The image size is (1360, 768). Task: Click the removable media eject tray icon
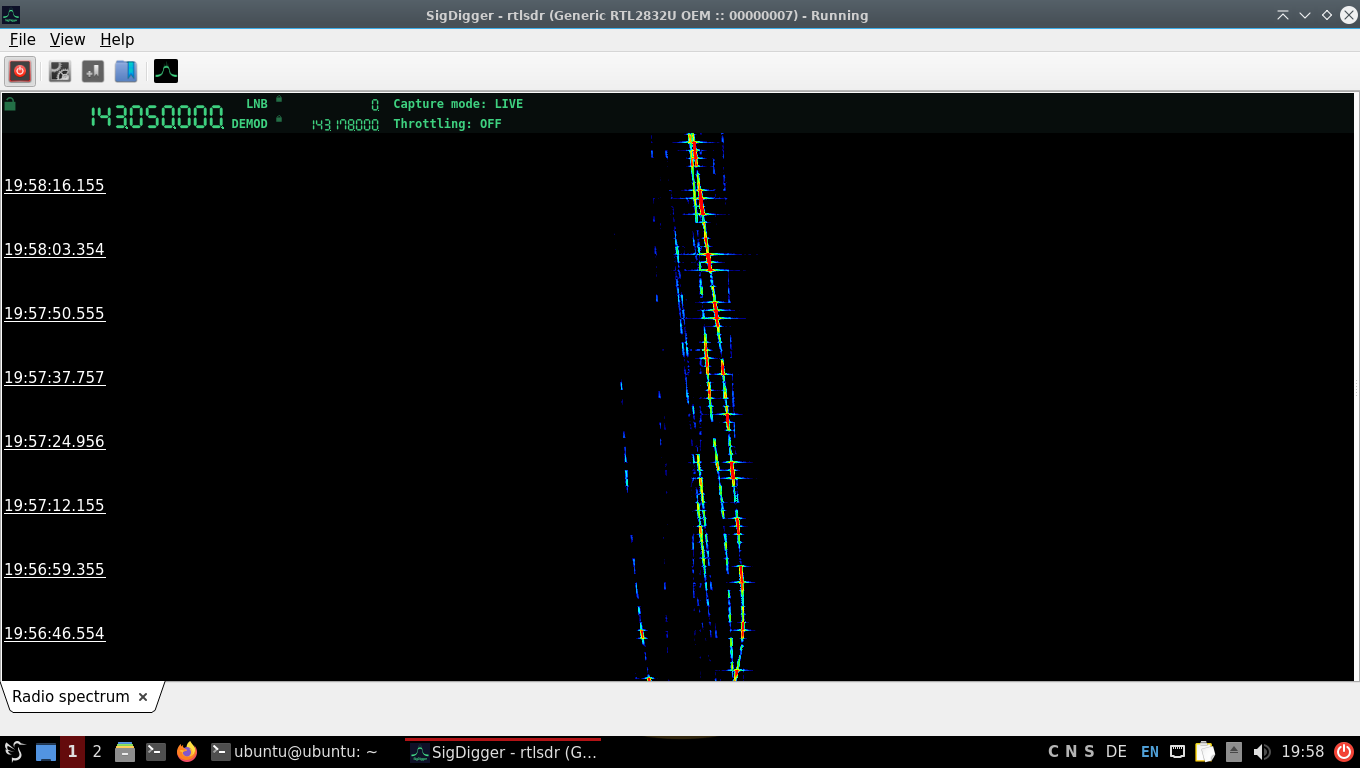pos(1234,752)
